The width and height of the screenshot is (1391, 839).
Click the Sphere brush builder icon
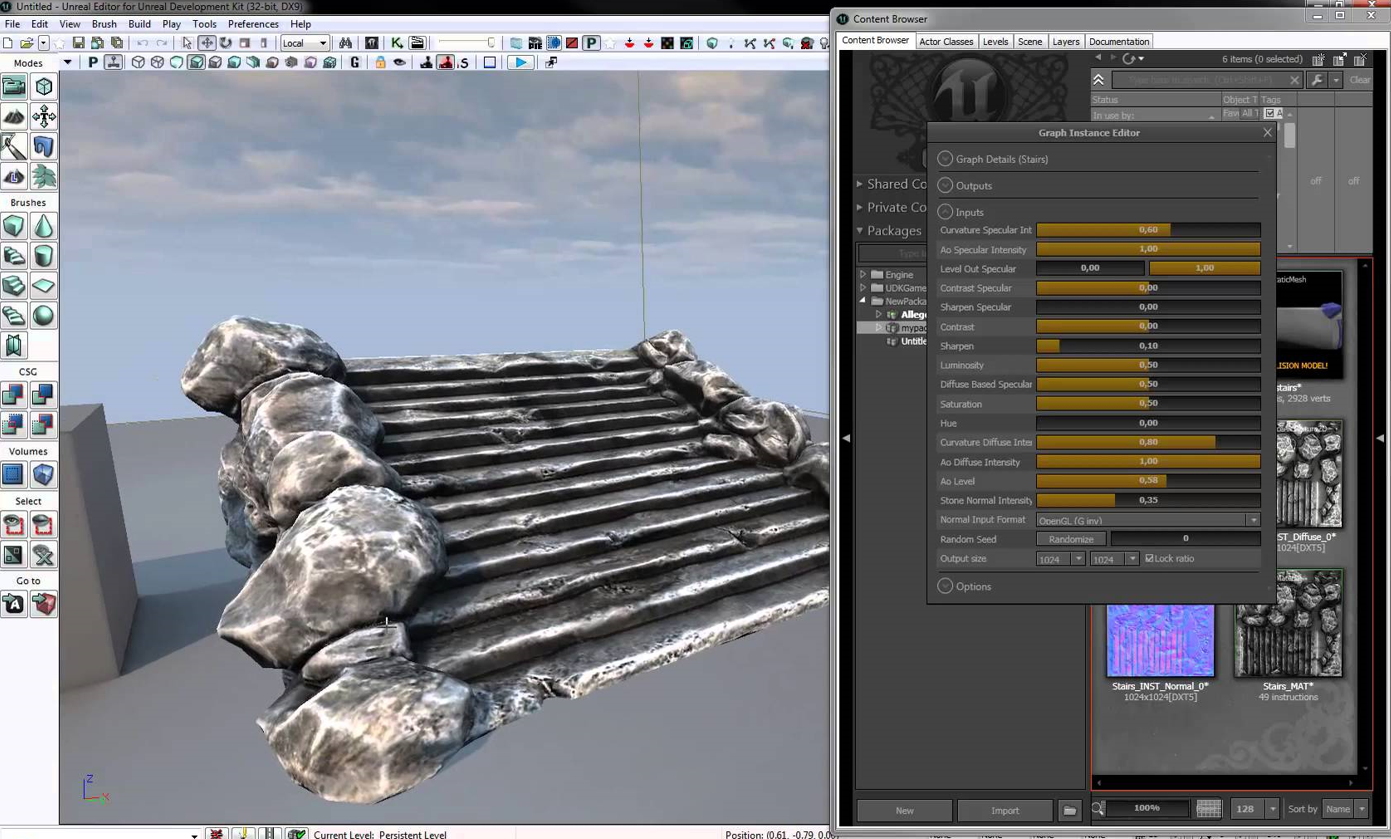pyautogui.click(x=43, y=316)
